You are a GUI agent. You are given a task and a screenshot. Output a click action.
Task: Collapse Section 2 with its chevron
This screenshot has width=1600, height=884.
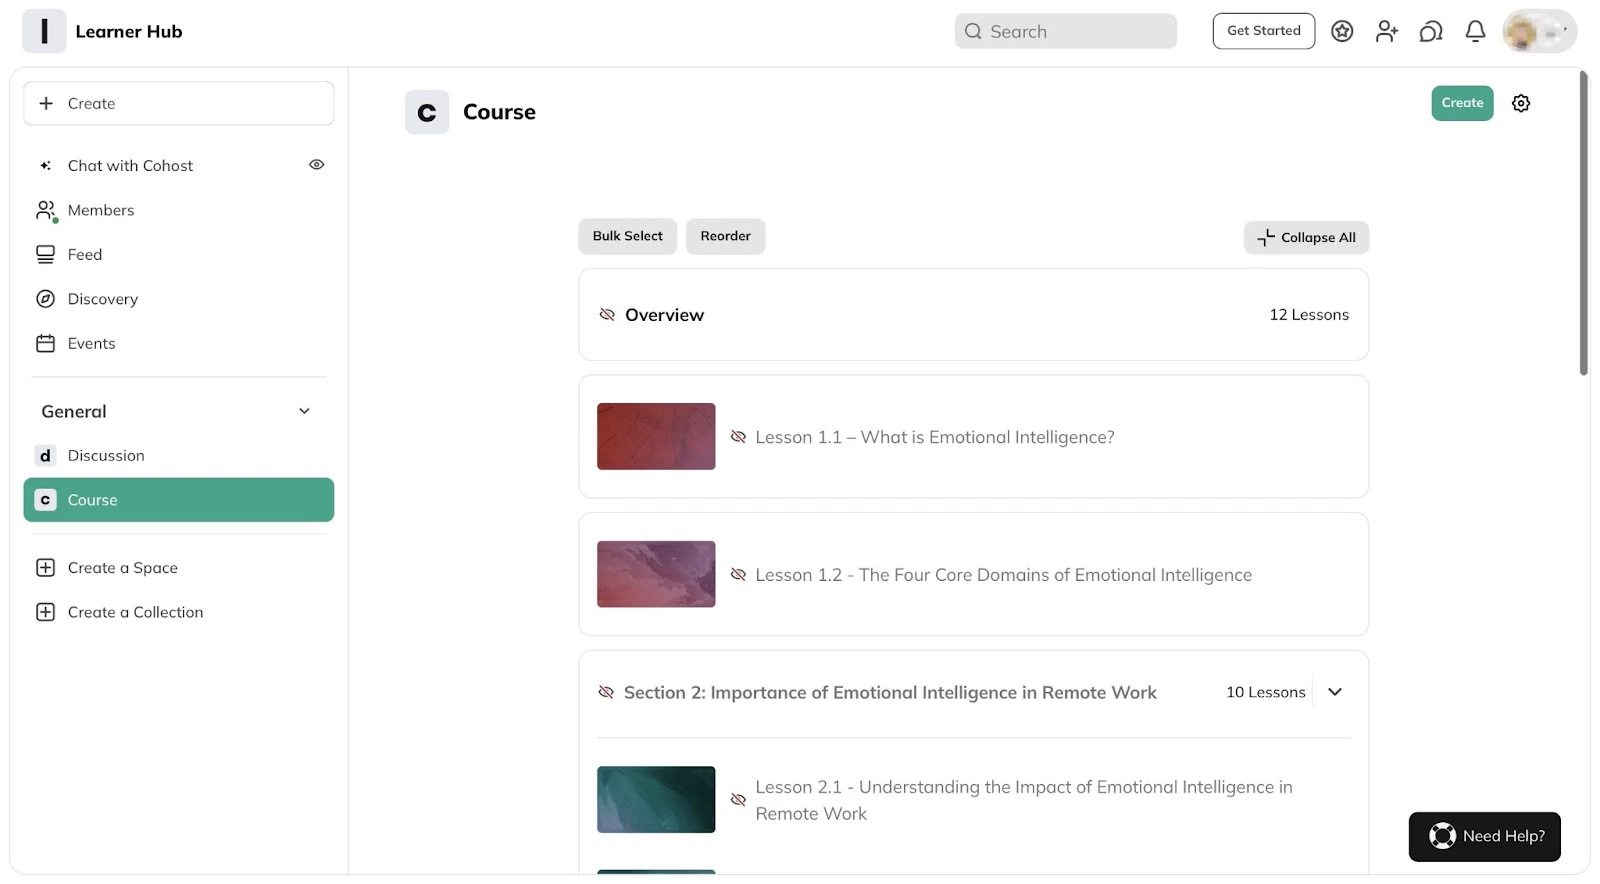tap(1334, 691)
